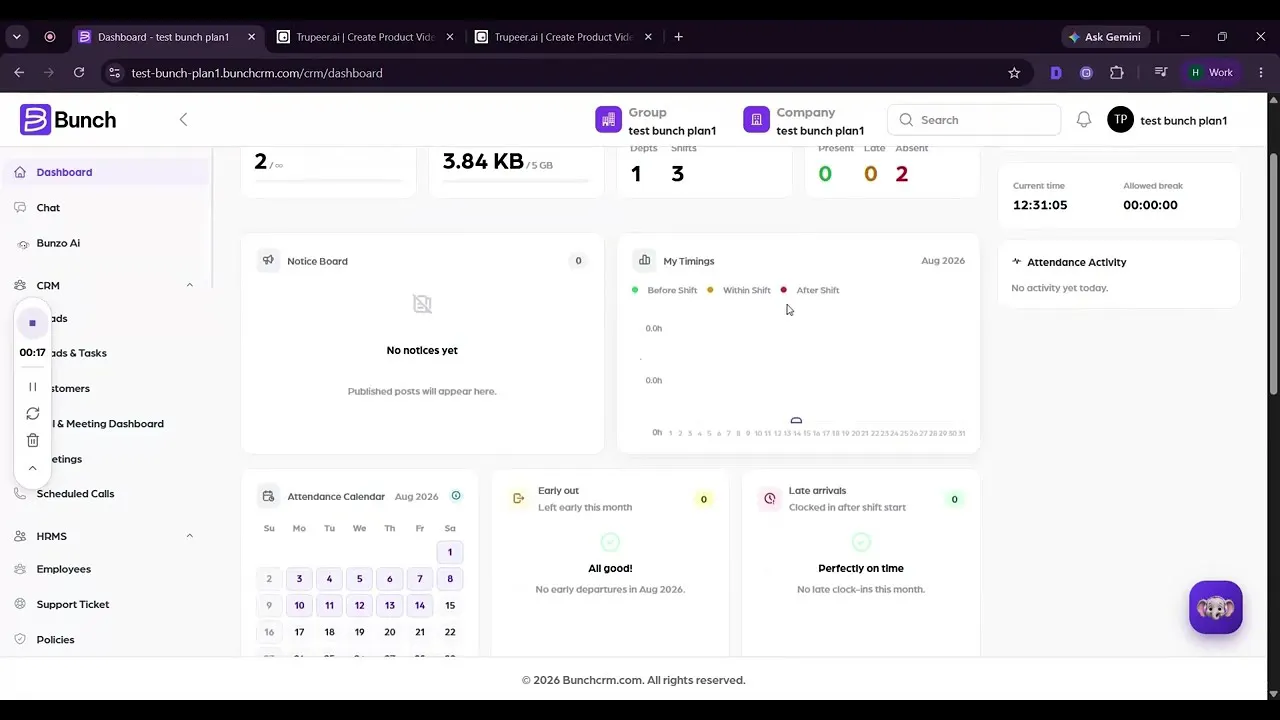The width and height of the screenshot is (1280, 720).
Task: Open the Chrome Work profile button
Action: pyautogui.click(x=1211, y=73)
